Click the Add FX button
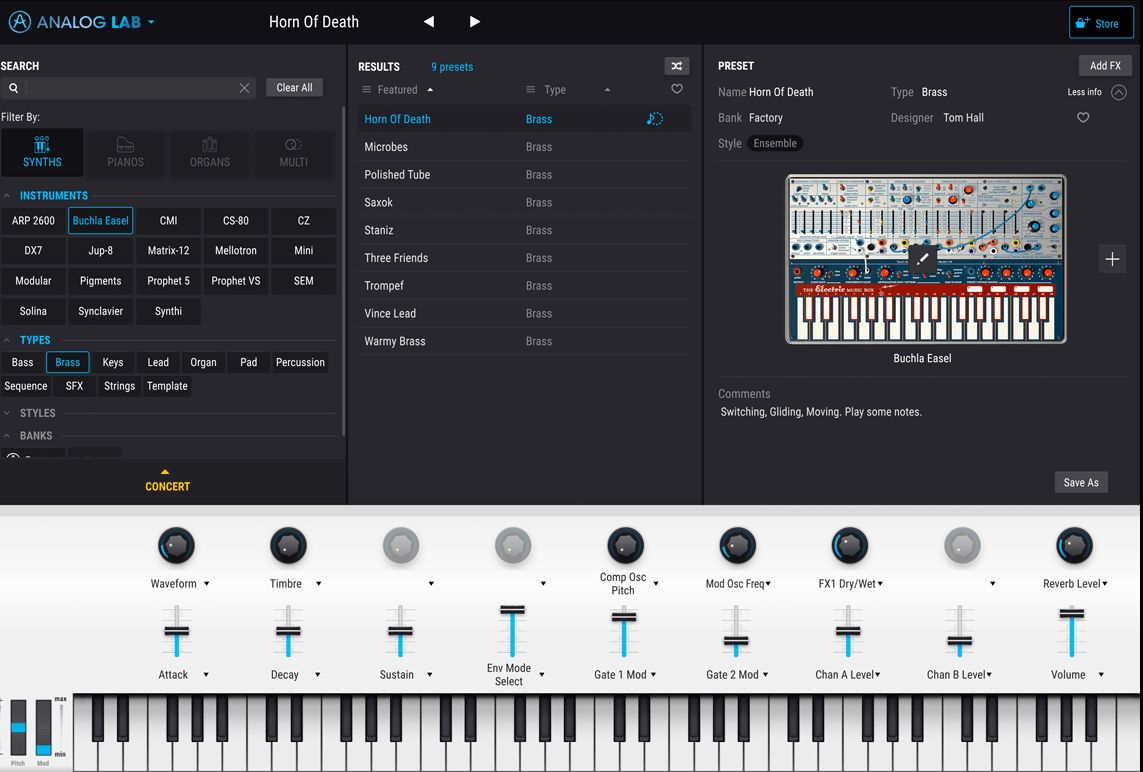The width and height of the screenshot is (1143, 772). 1104,65
